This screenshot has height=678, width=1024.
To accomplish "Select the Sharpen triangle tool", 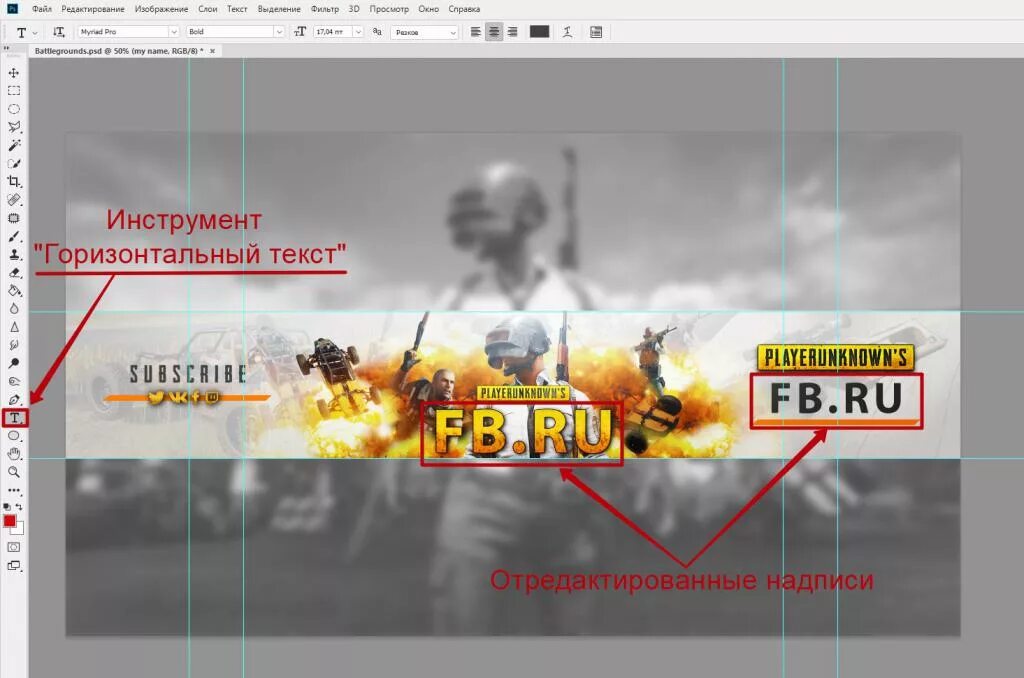I will [14, 327].
